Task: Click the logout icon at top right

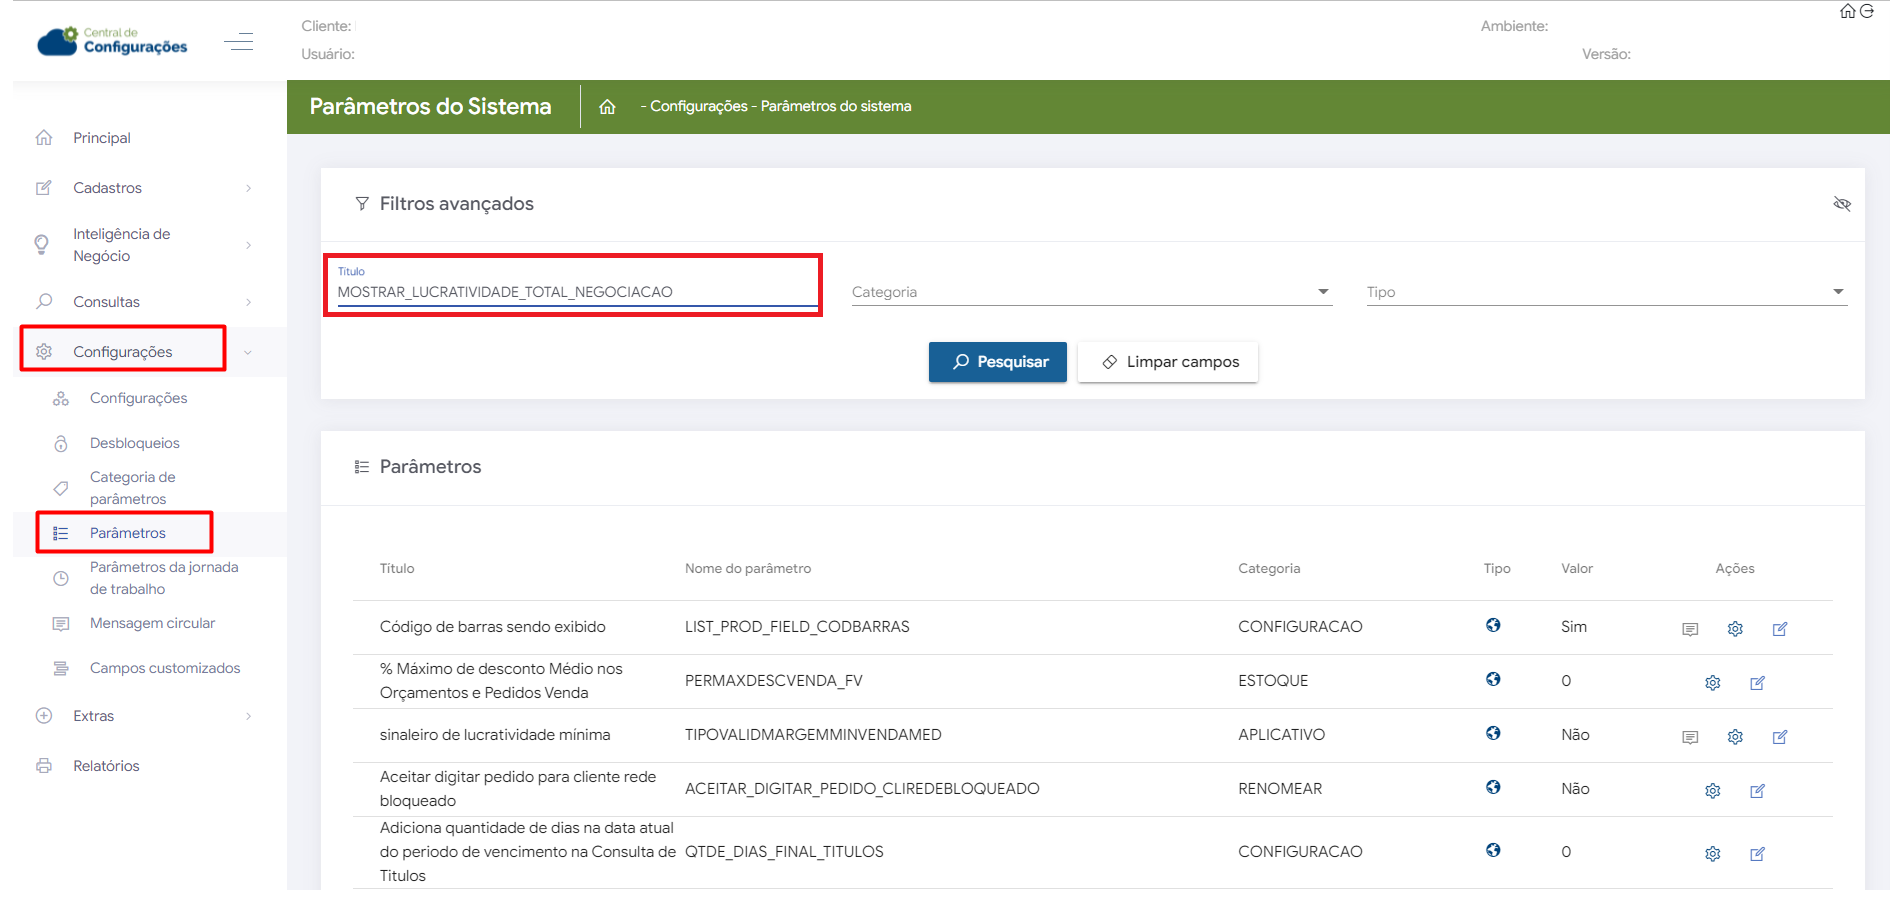Action: [x=1867, y=11]
